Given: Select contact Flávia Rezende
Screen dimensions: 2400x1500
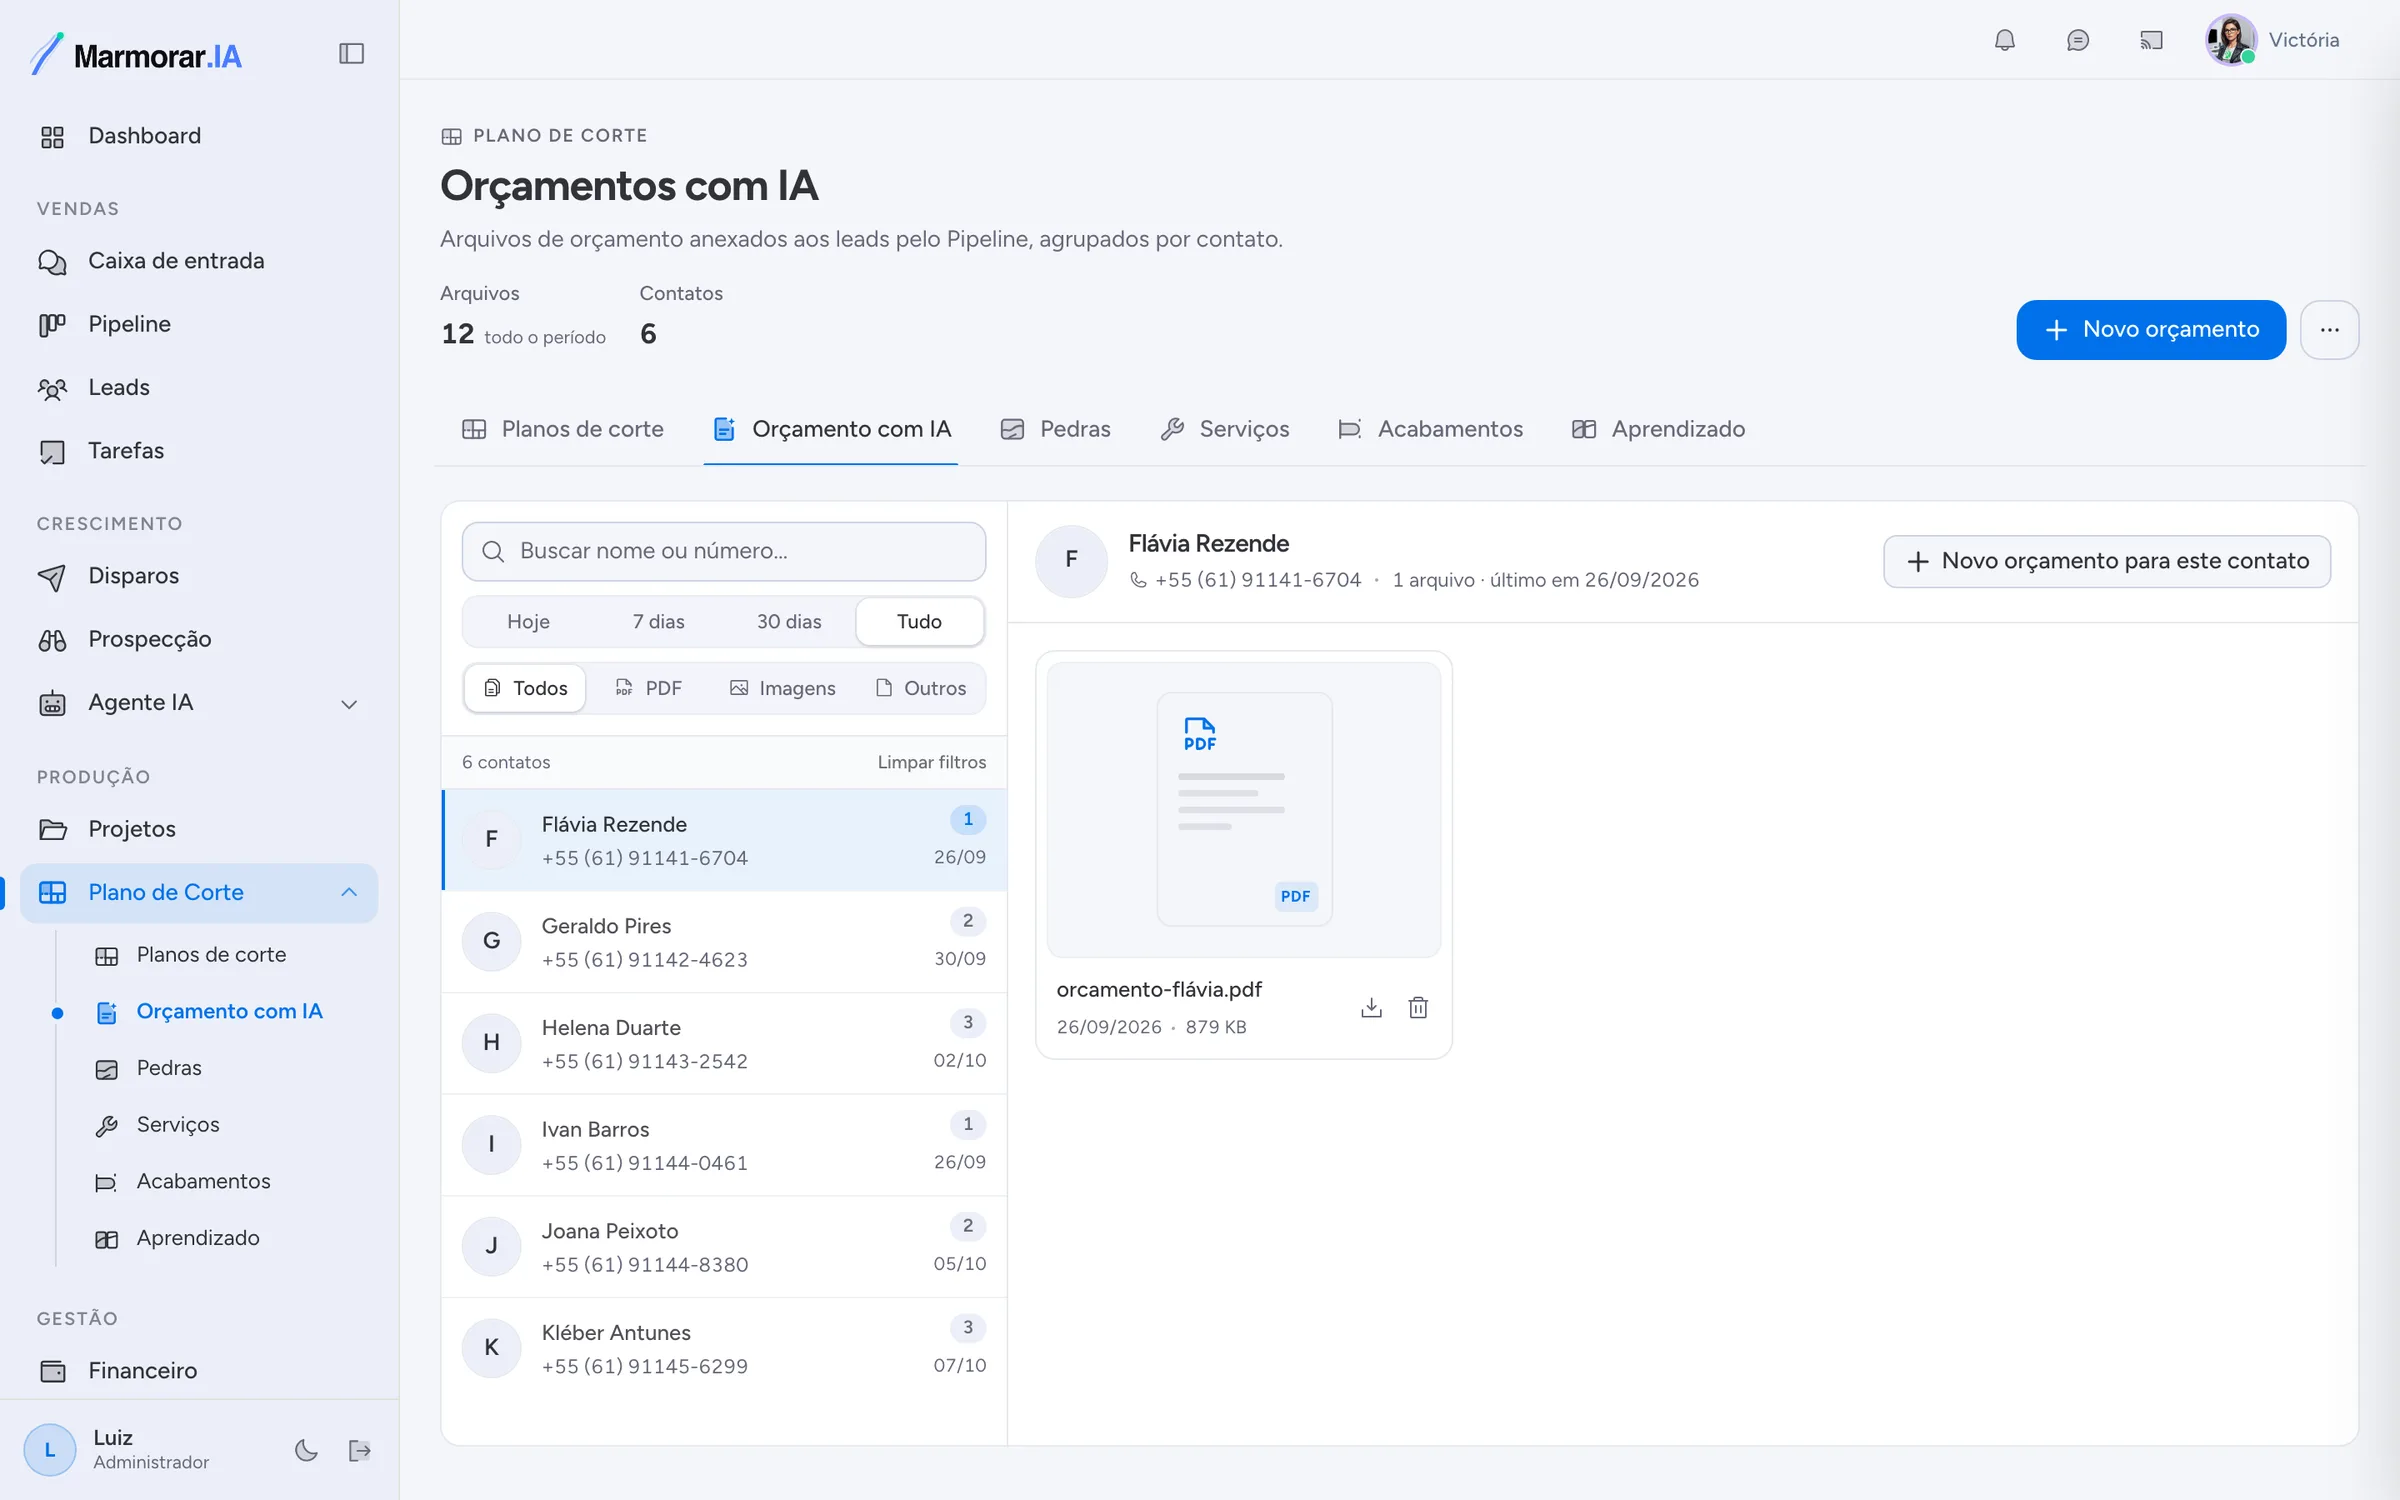Looking at the screenshot, I should (x=724, y=840).
